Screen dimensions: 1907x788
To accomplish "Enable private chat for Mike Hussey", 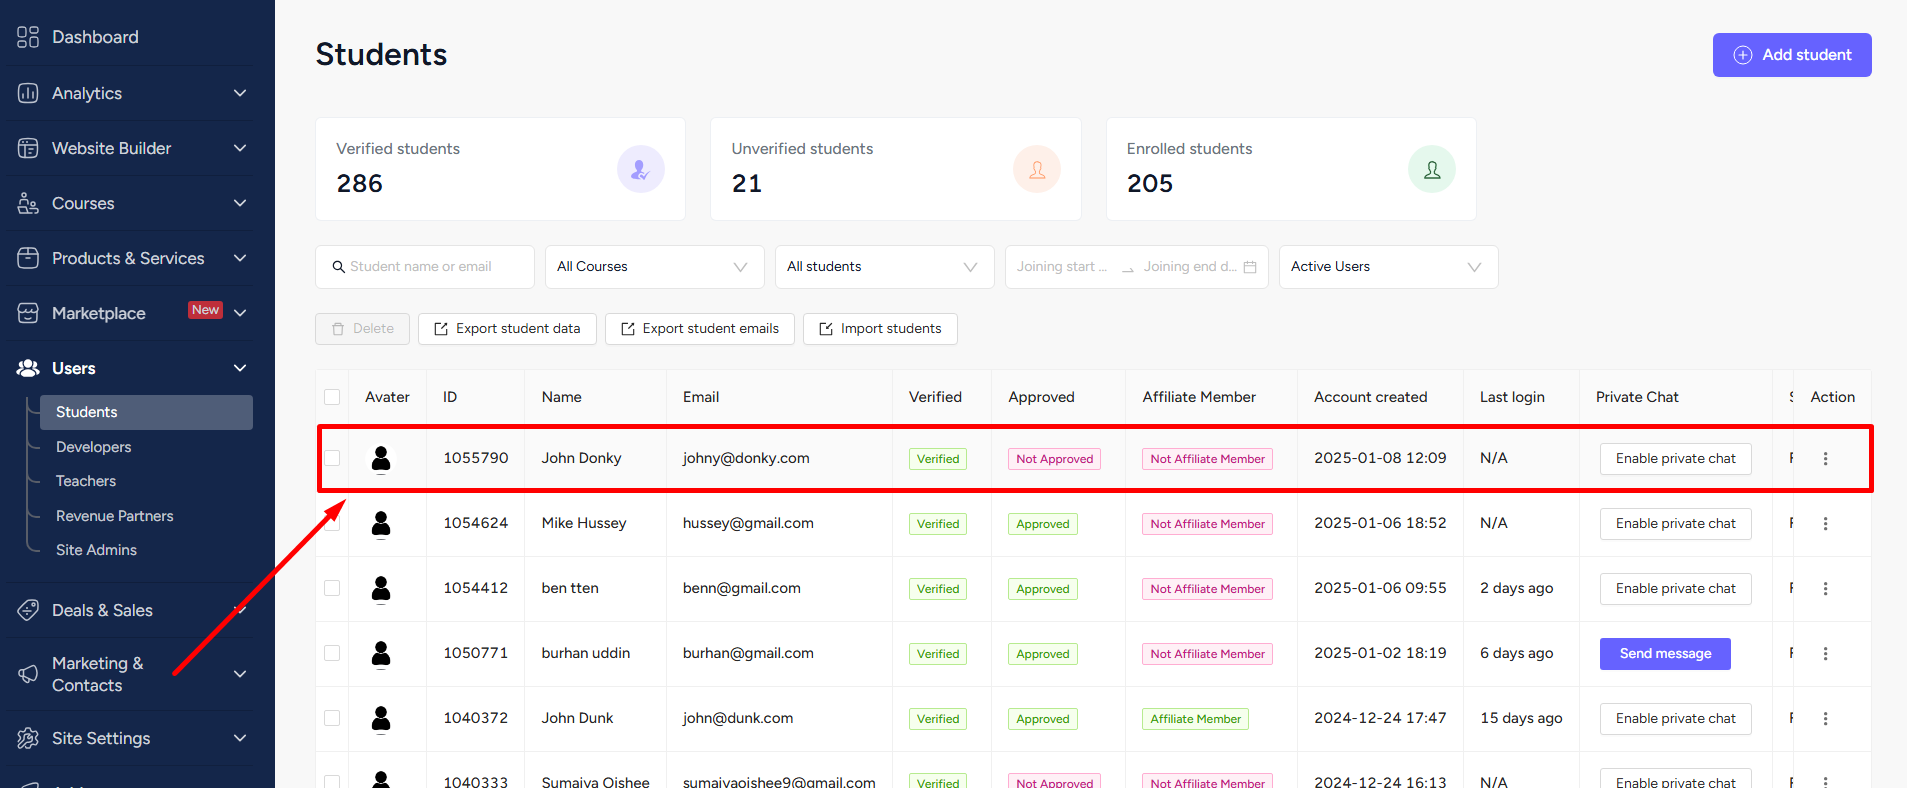I will [x=1676, y=524].
